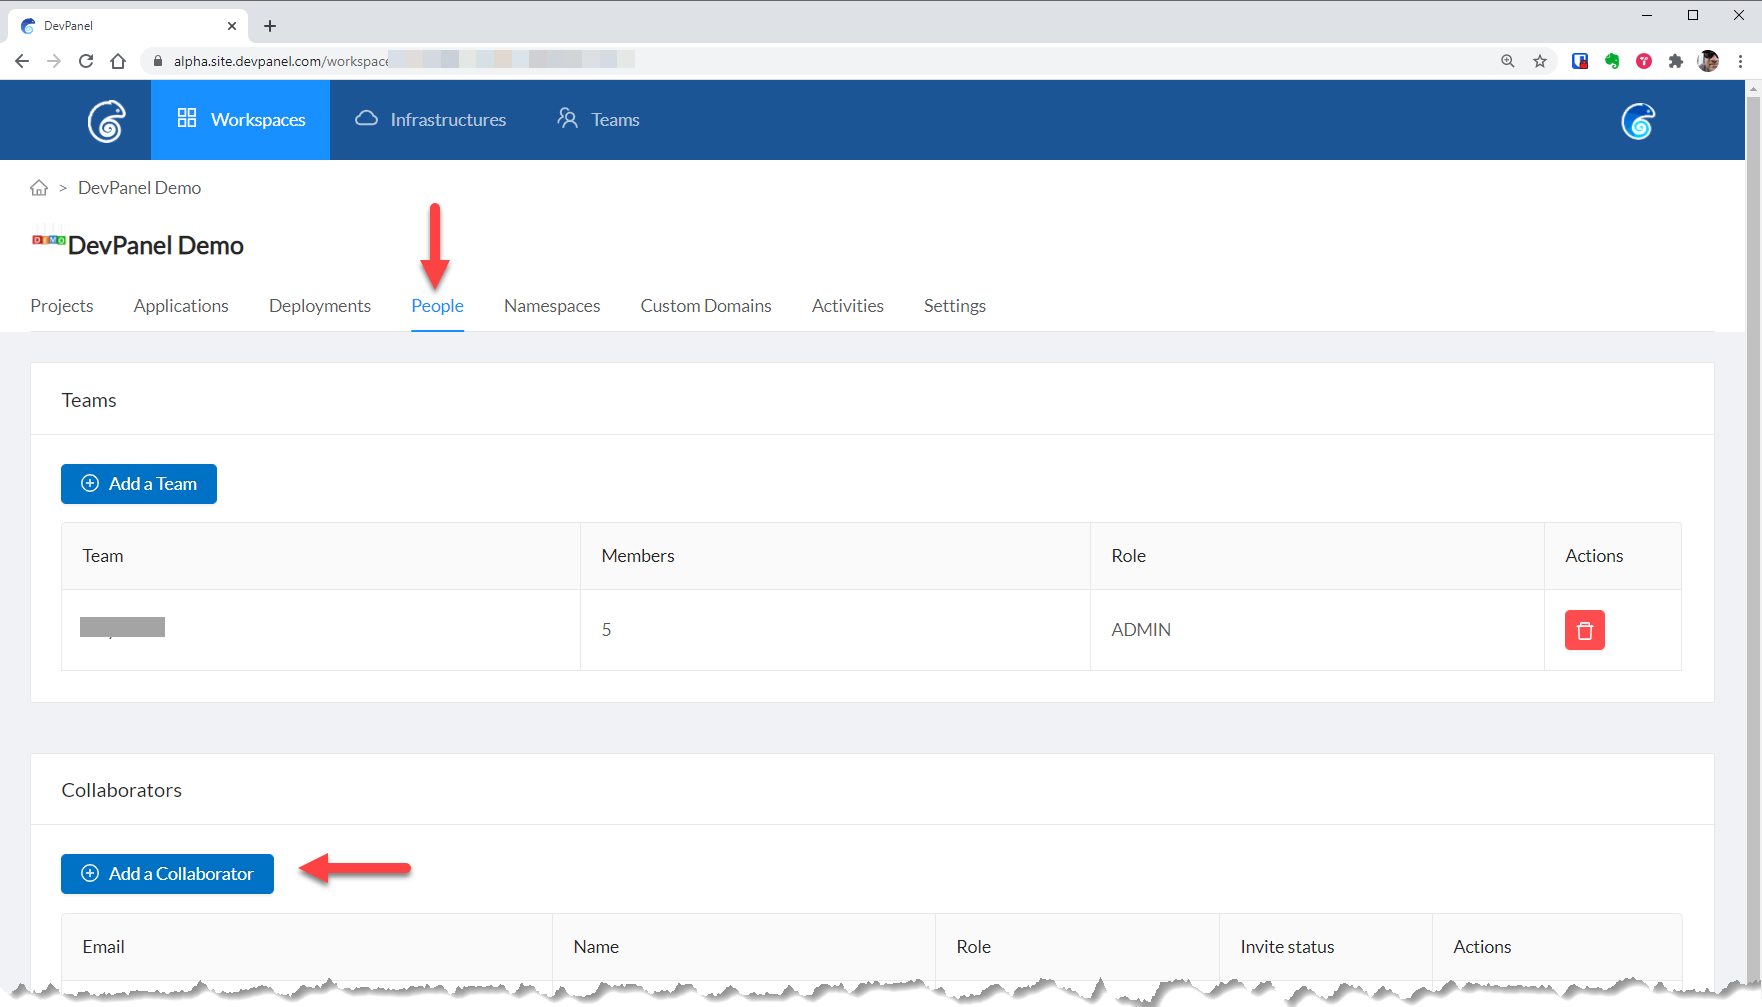The image size is (1762, 1007).
Task: Click the DevPanel logo in navbar
Action: [x=106, y=121]
